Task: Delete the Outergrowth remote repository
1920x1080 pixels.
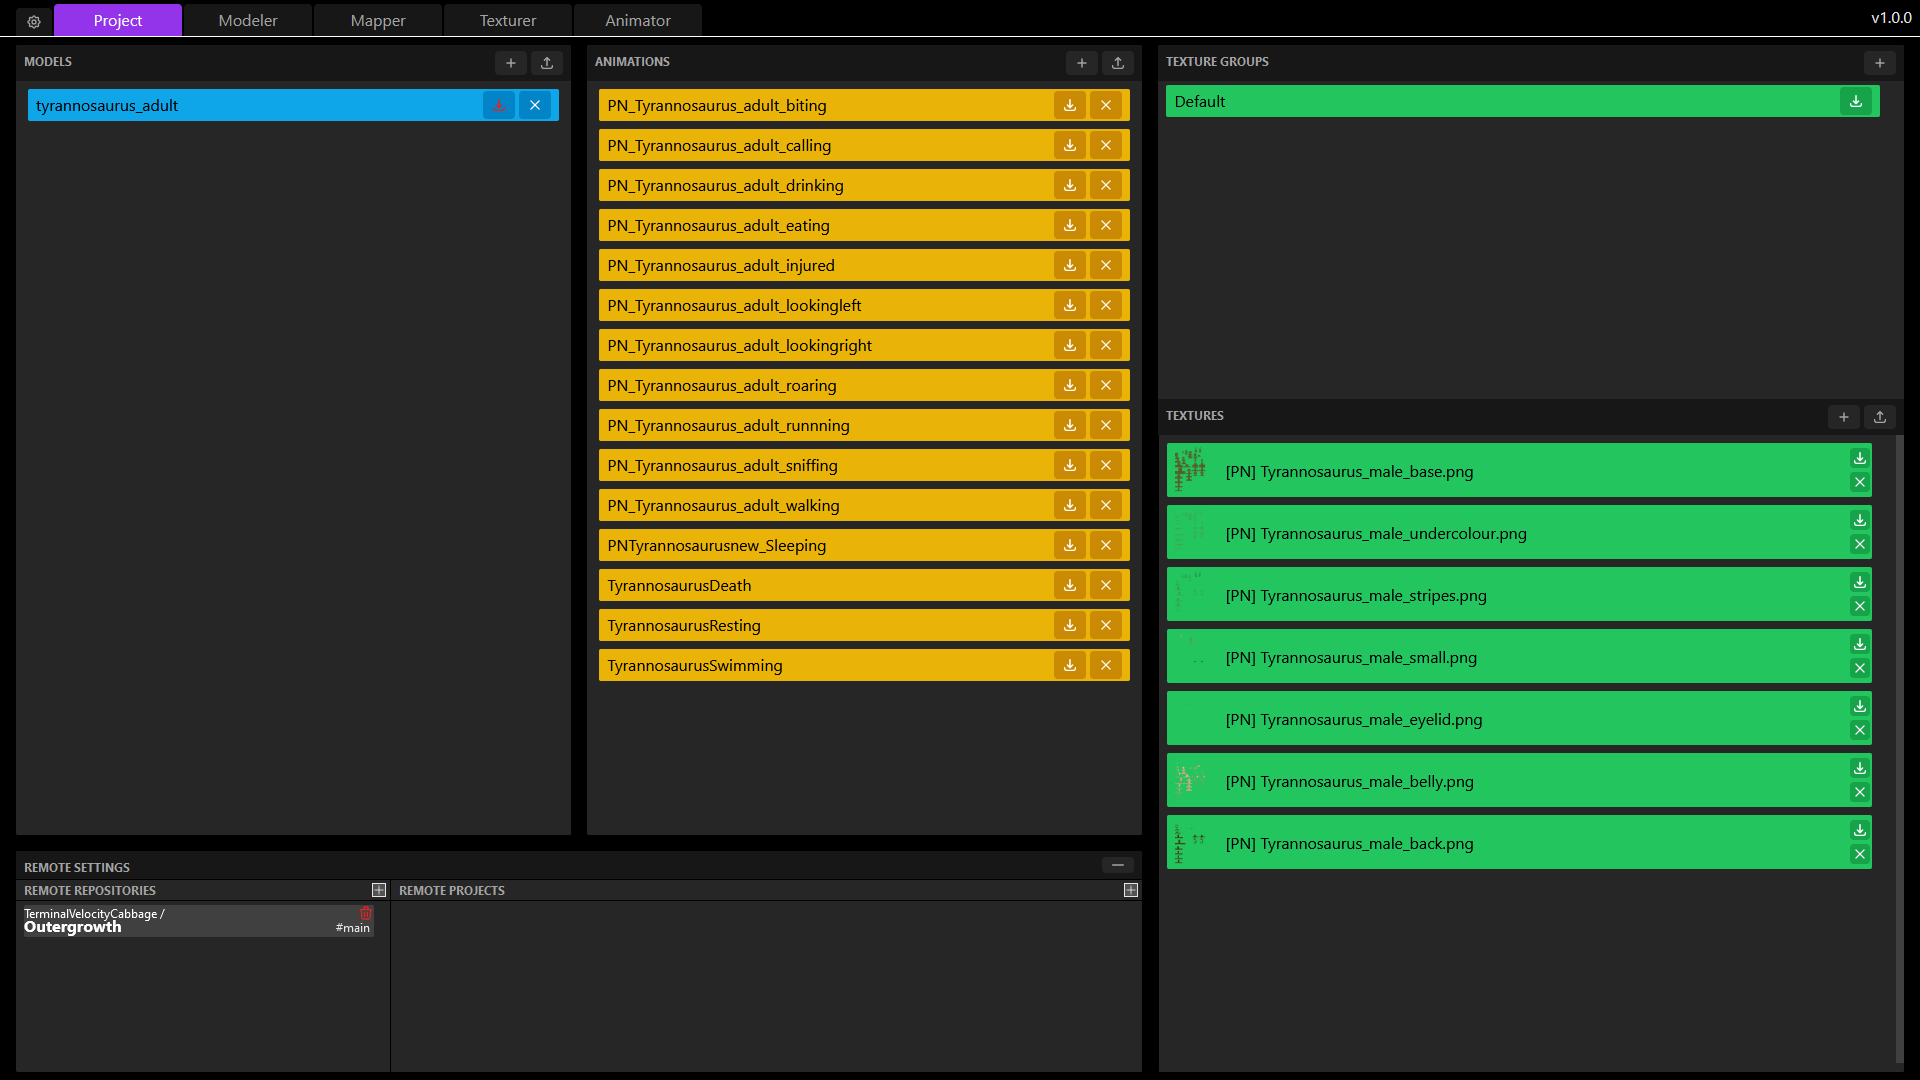Action: [366, 914]
